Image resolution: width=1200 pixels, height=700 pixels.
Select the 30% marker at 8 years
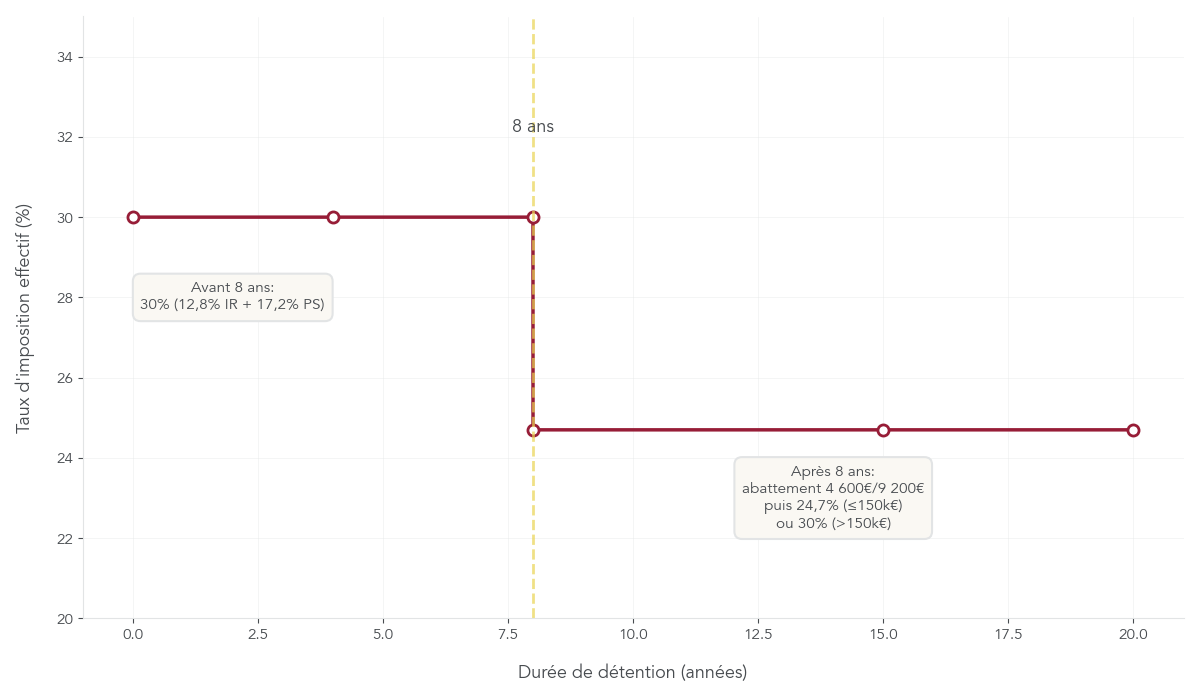pyautogui.click(x=533, y=217)
